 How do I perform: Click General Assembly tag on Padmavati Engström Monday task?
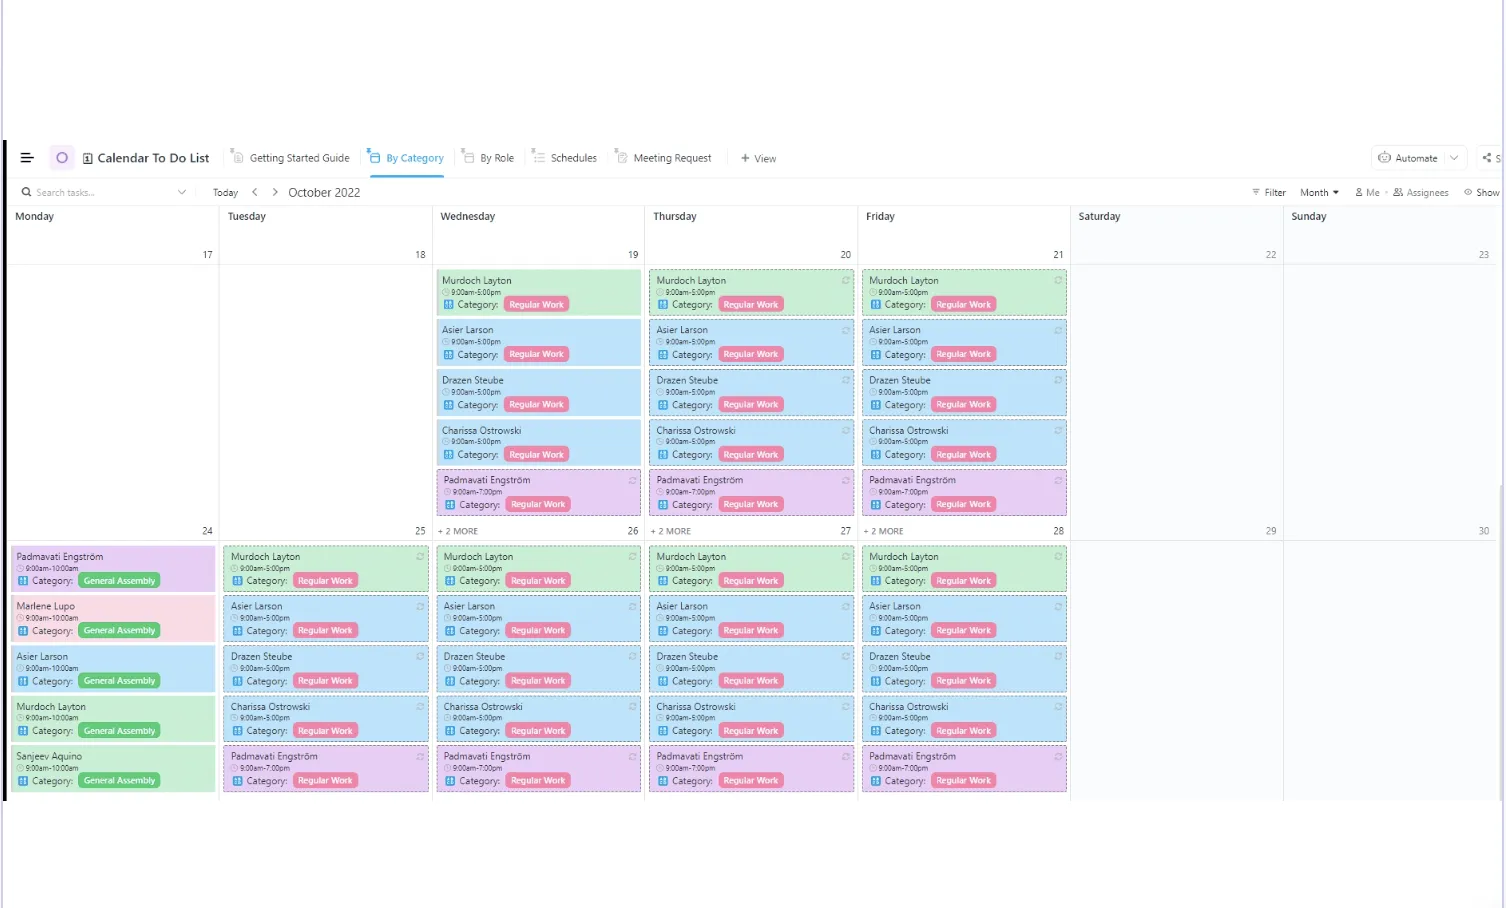pos(120,581)
